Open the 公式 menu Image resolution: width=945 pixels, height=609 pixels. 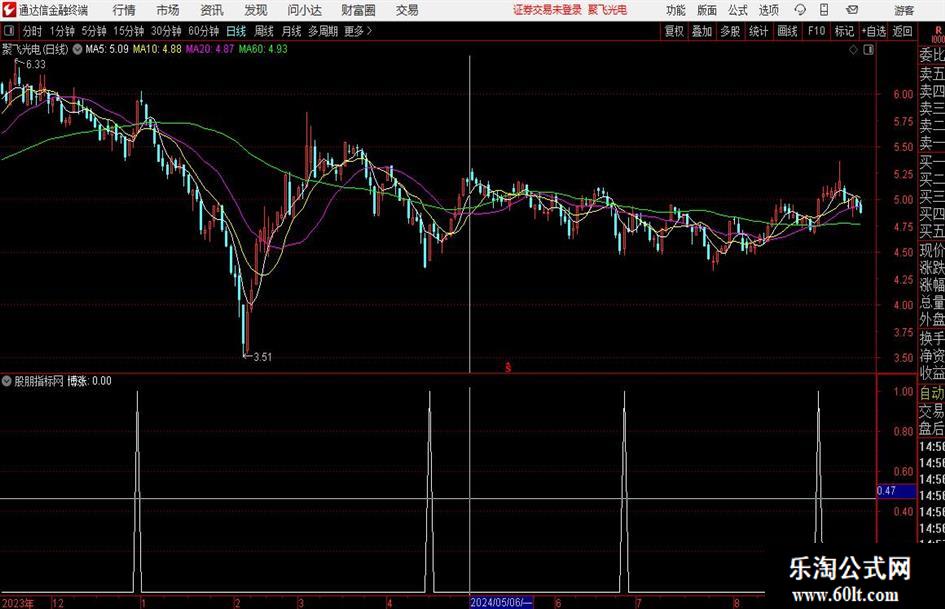(738, 10)
